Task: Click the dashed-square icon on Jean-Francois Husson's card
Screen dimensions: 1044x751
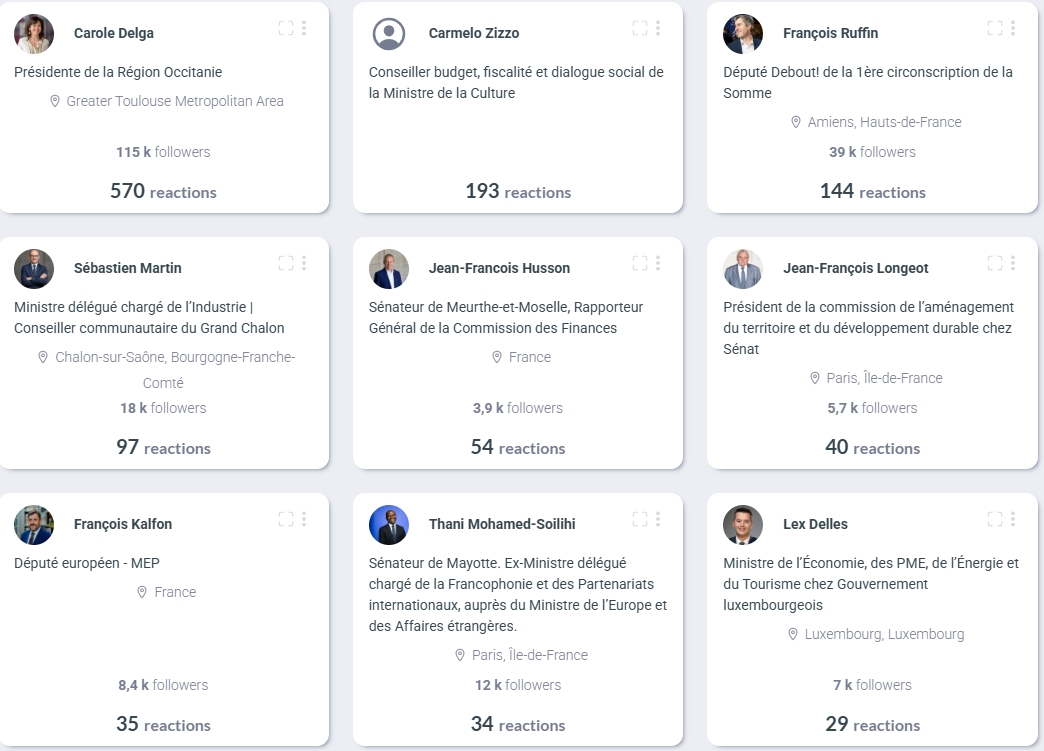Action: 640,264
